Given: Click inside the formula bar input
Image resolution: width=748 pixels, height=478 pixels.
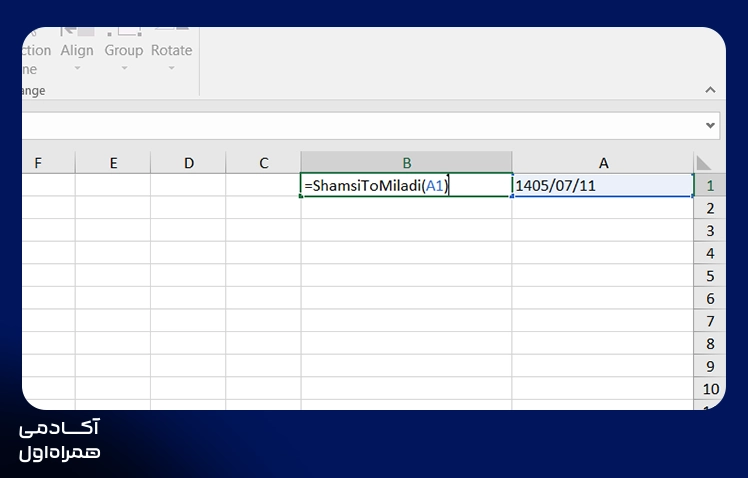Looking at the screenshot, I should tap(363, 126).
